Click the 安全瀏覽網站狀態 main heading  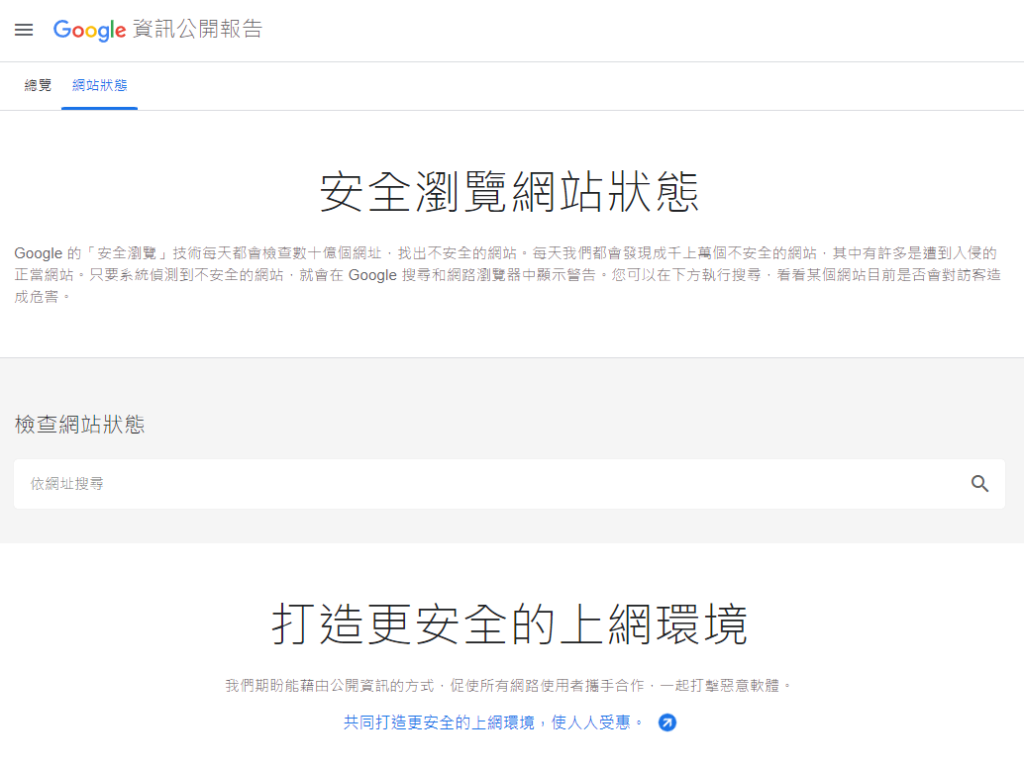[x=509, y=192]
